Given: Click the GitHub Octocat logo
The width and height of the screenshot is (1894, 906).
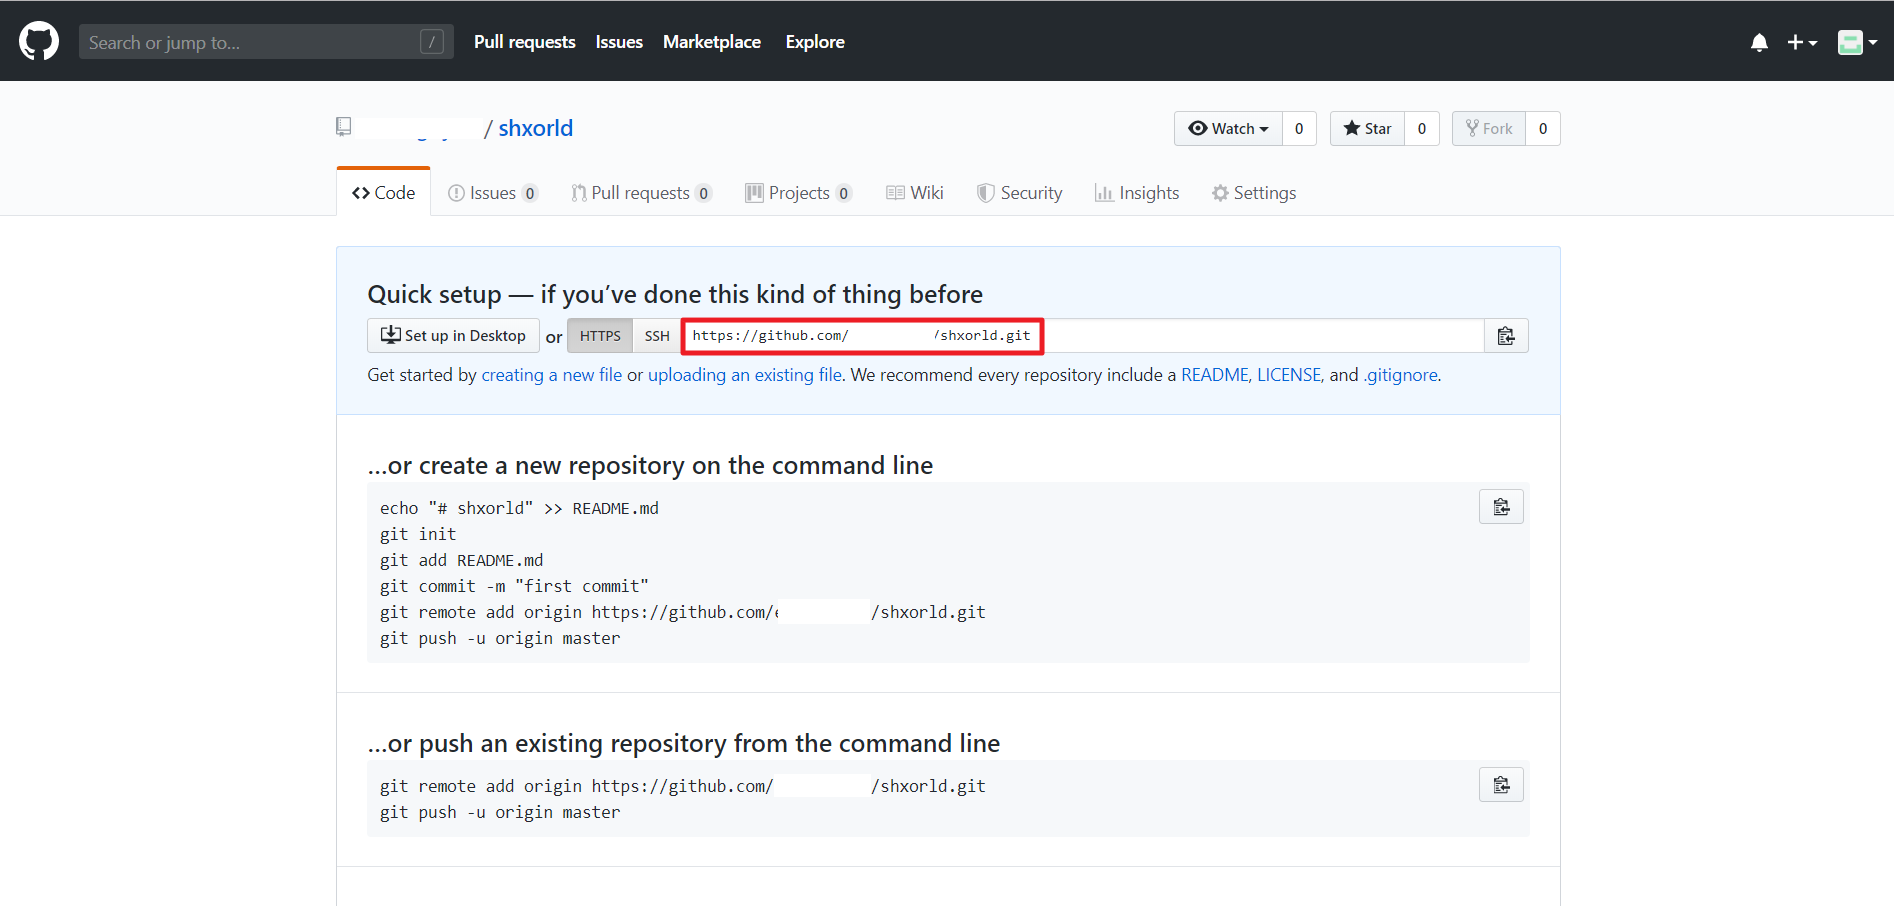Looking at the screenshot, I should 39,41.
